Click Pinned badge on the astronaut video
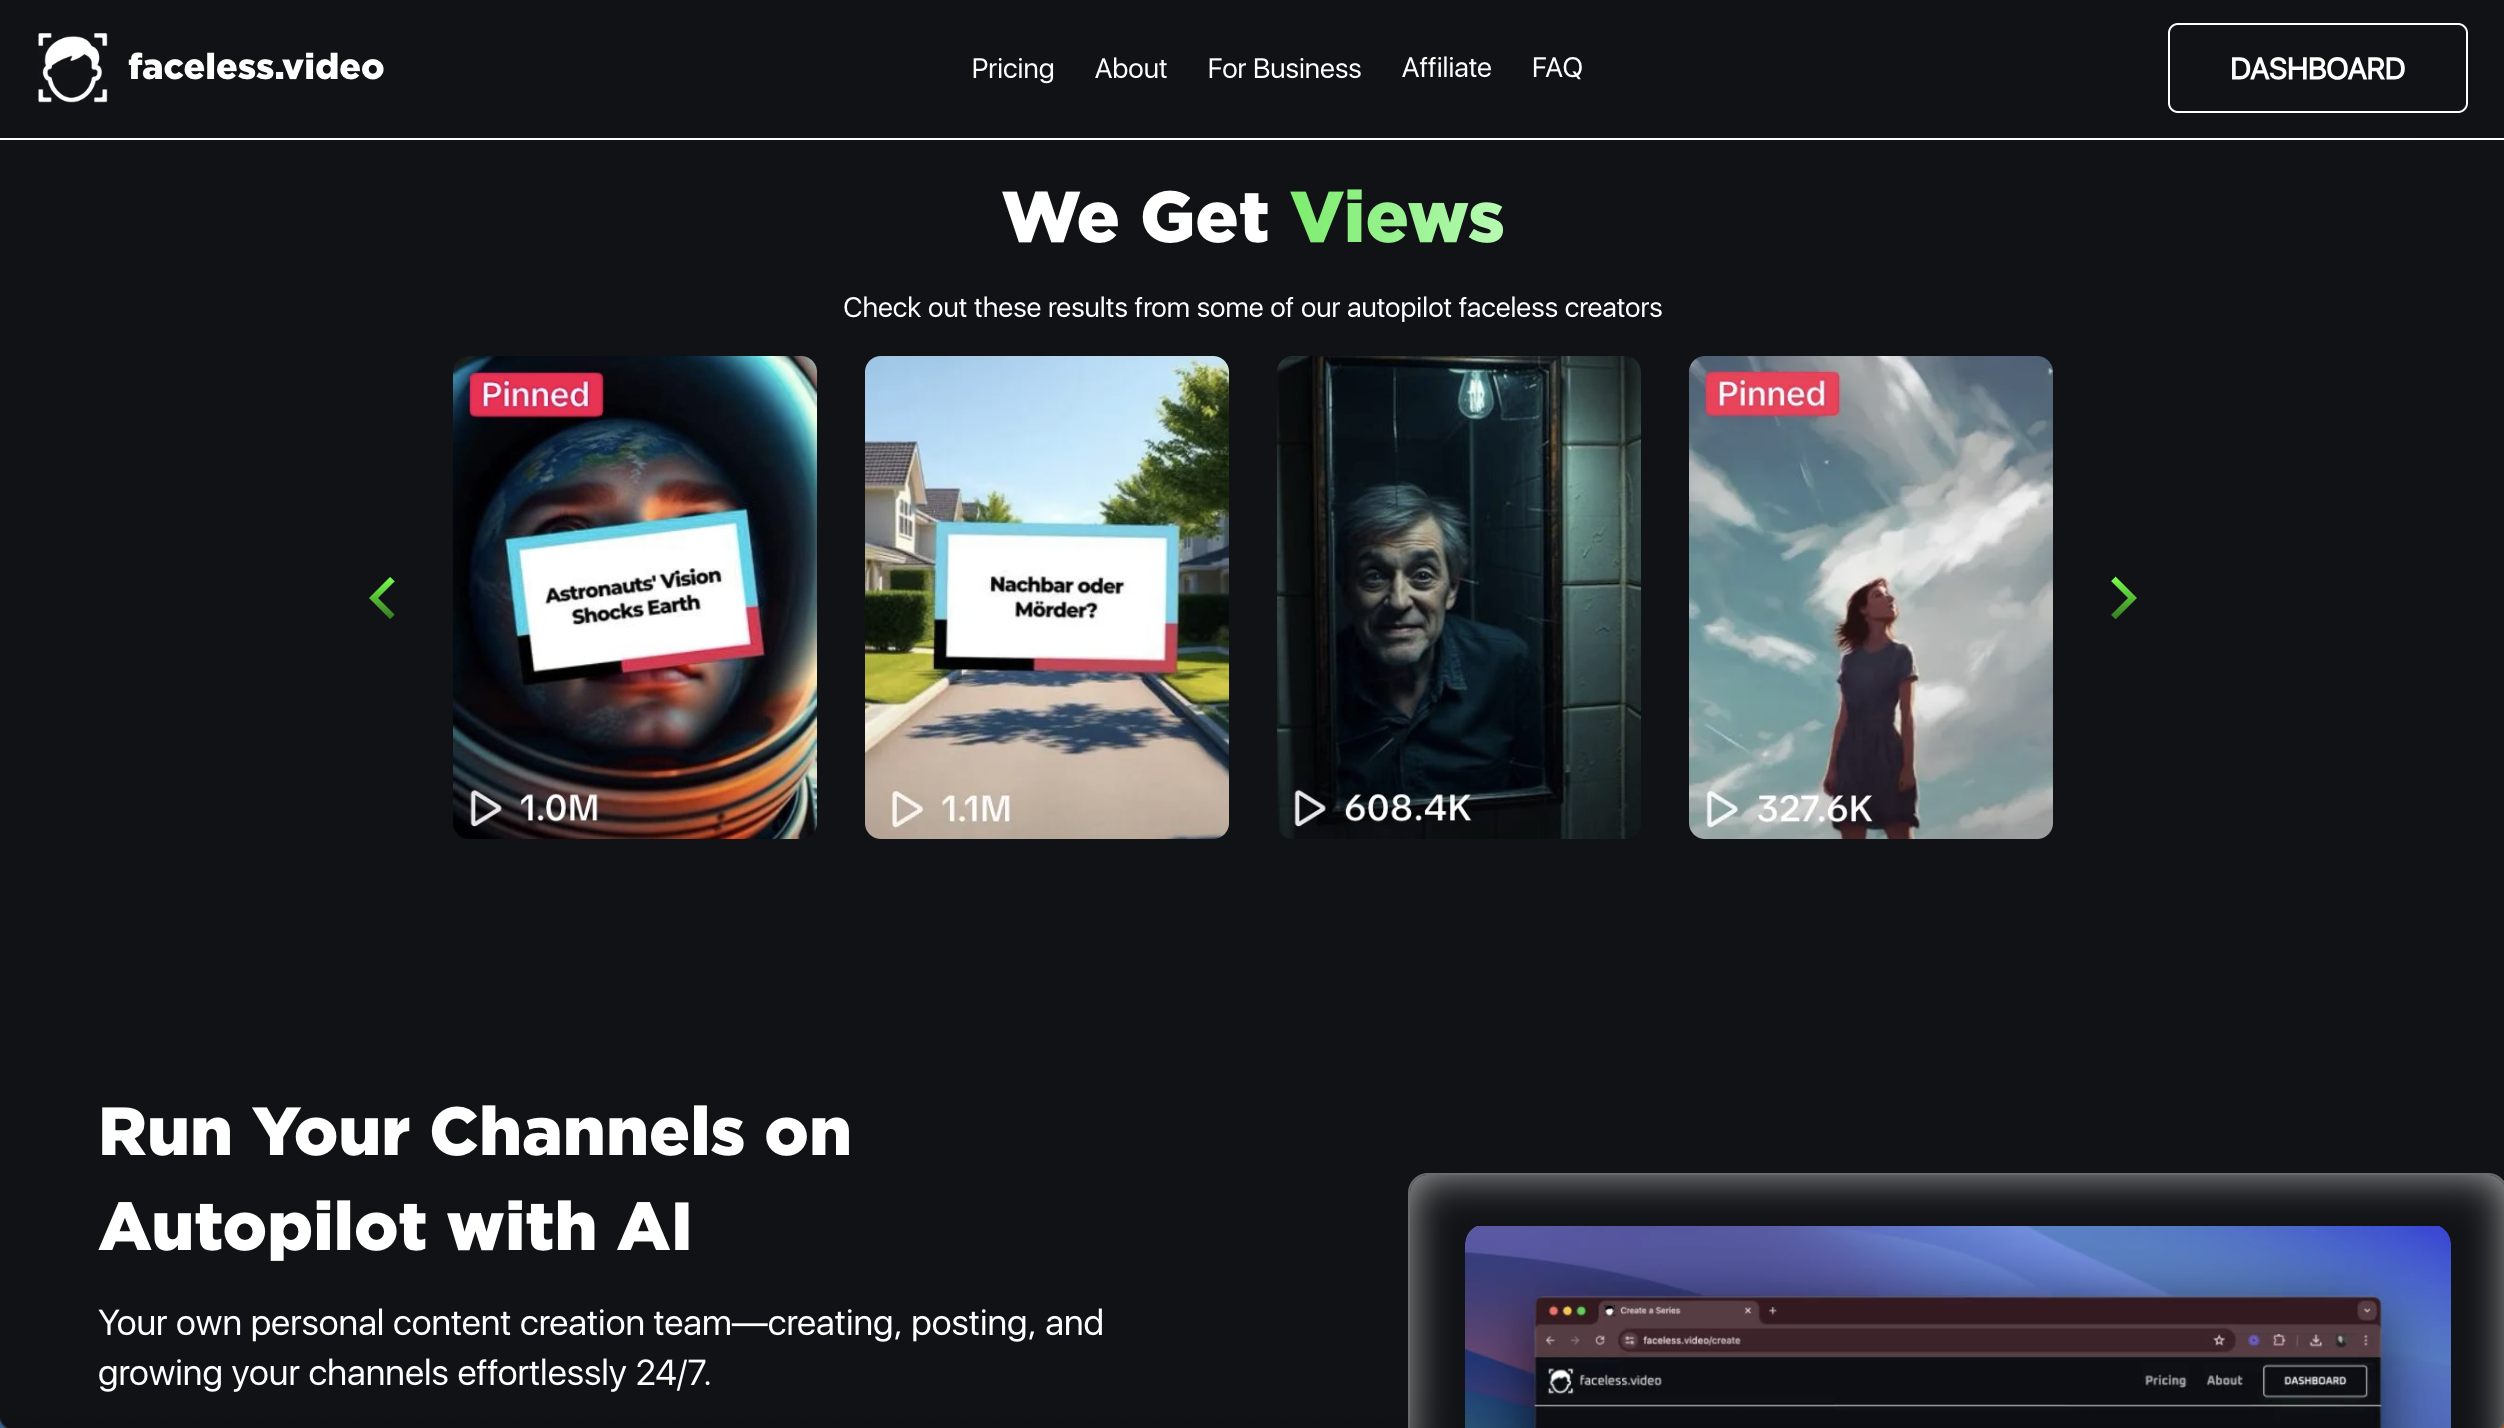Image resolution: width=2504 pixels, height=1428 pixels. tap(536, 394)
